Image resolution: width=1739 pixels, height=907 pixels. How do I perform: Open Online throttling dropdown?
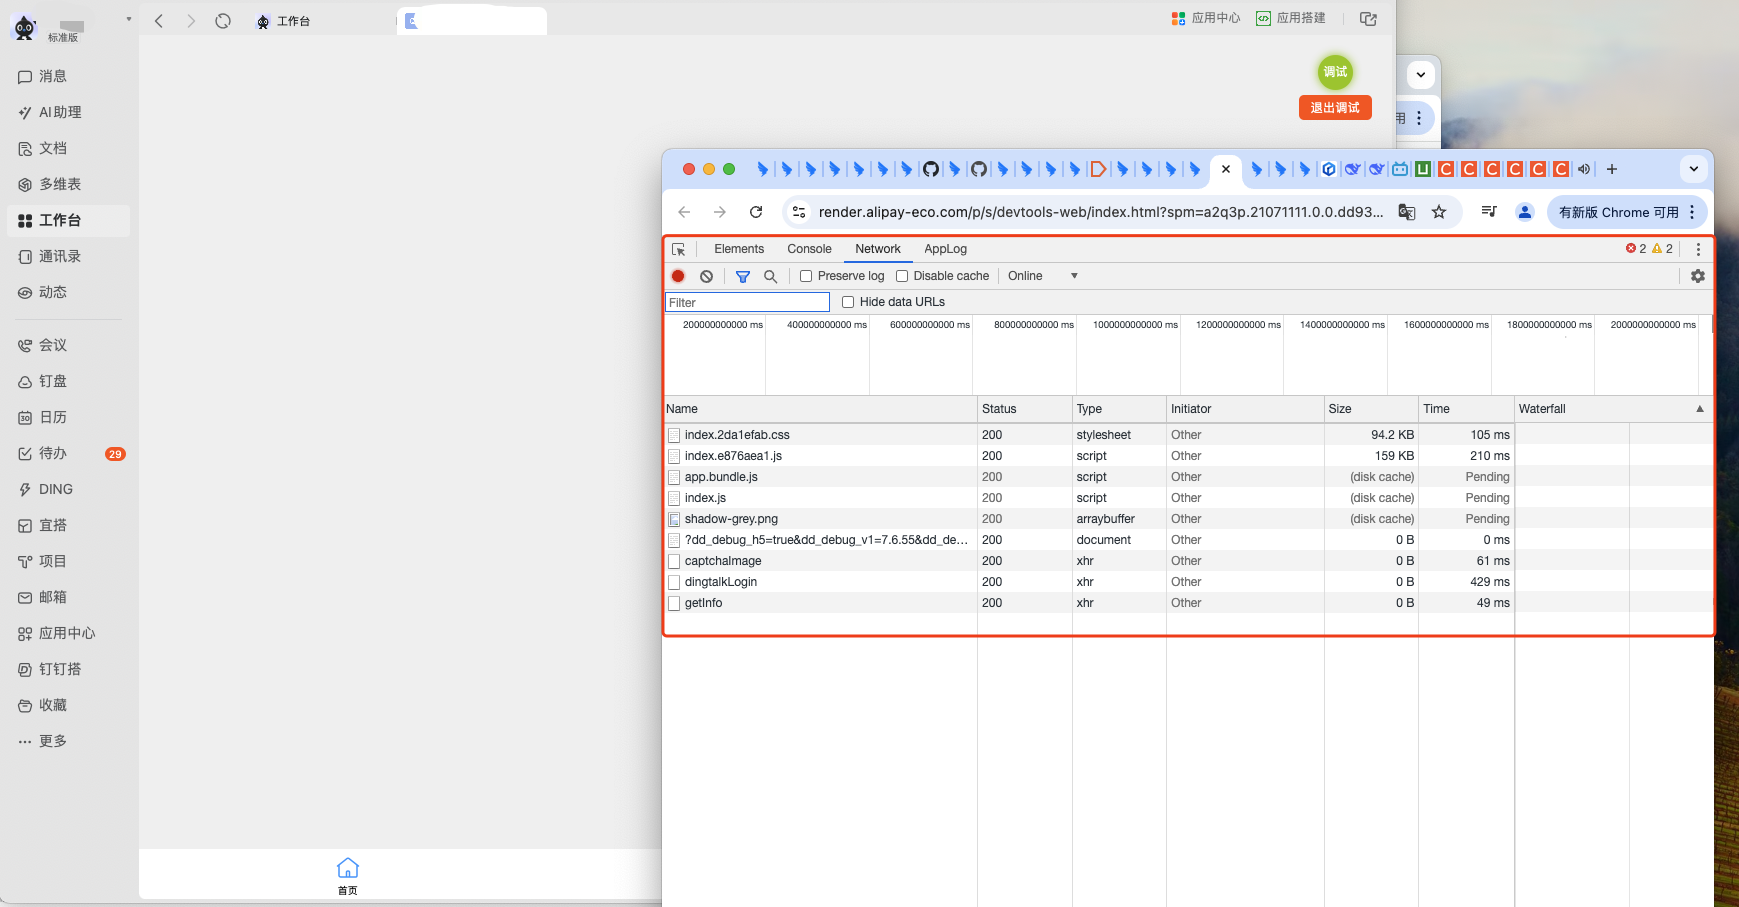1043,276
